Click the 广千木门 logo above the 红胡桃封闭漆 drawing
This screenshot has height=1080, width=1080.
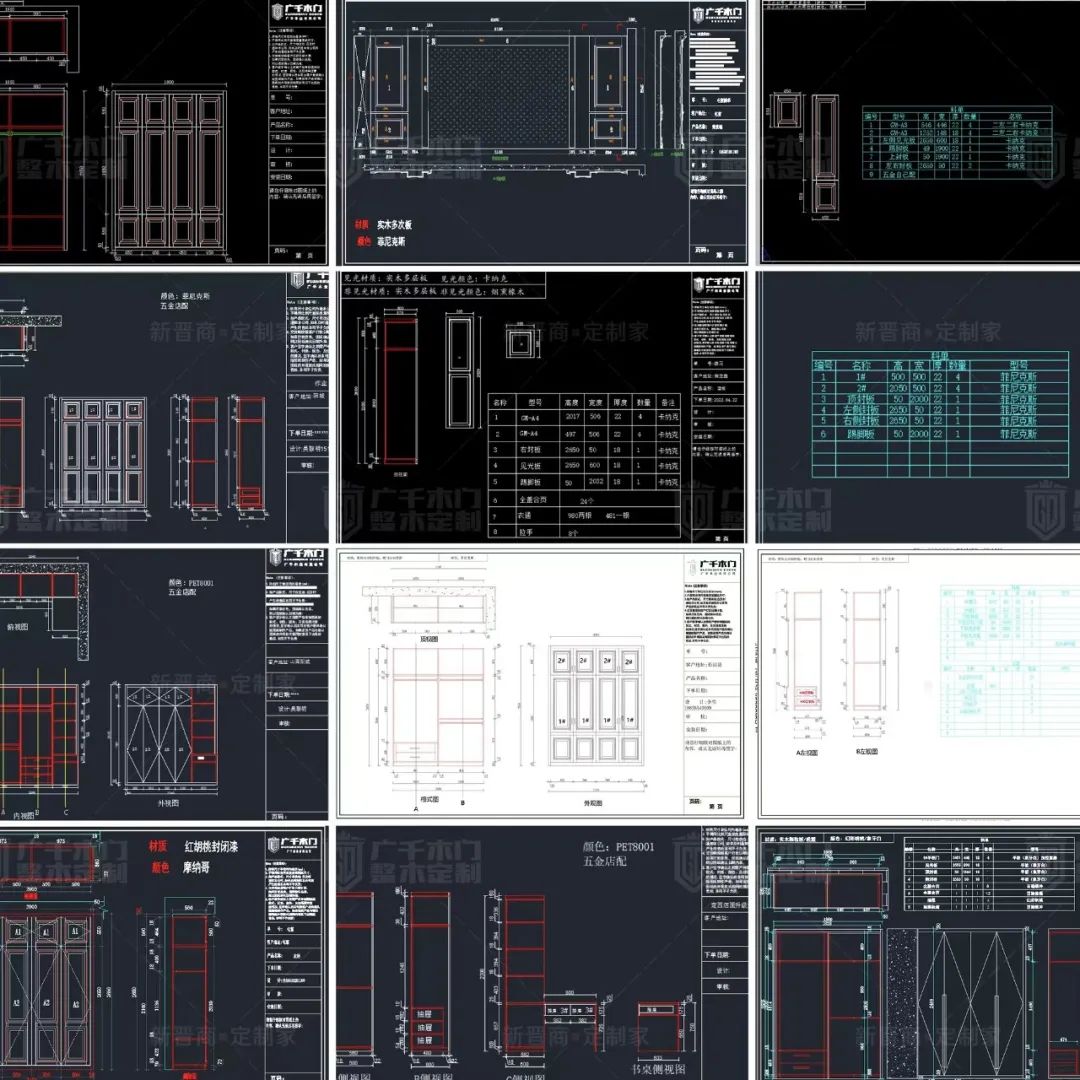point(297,845)
